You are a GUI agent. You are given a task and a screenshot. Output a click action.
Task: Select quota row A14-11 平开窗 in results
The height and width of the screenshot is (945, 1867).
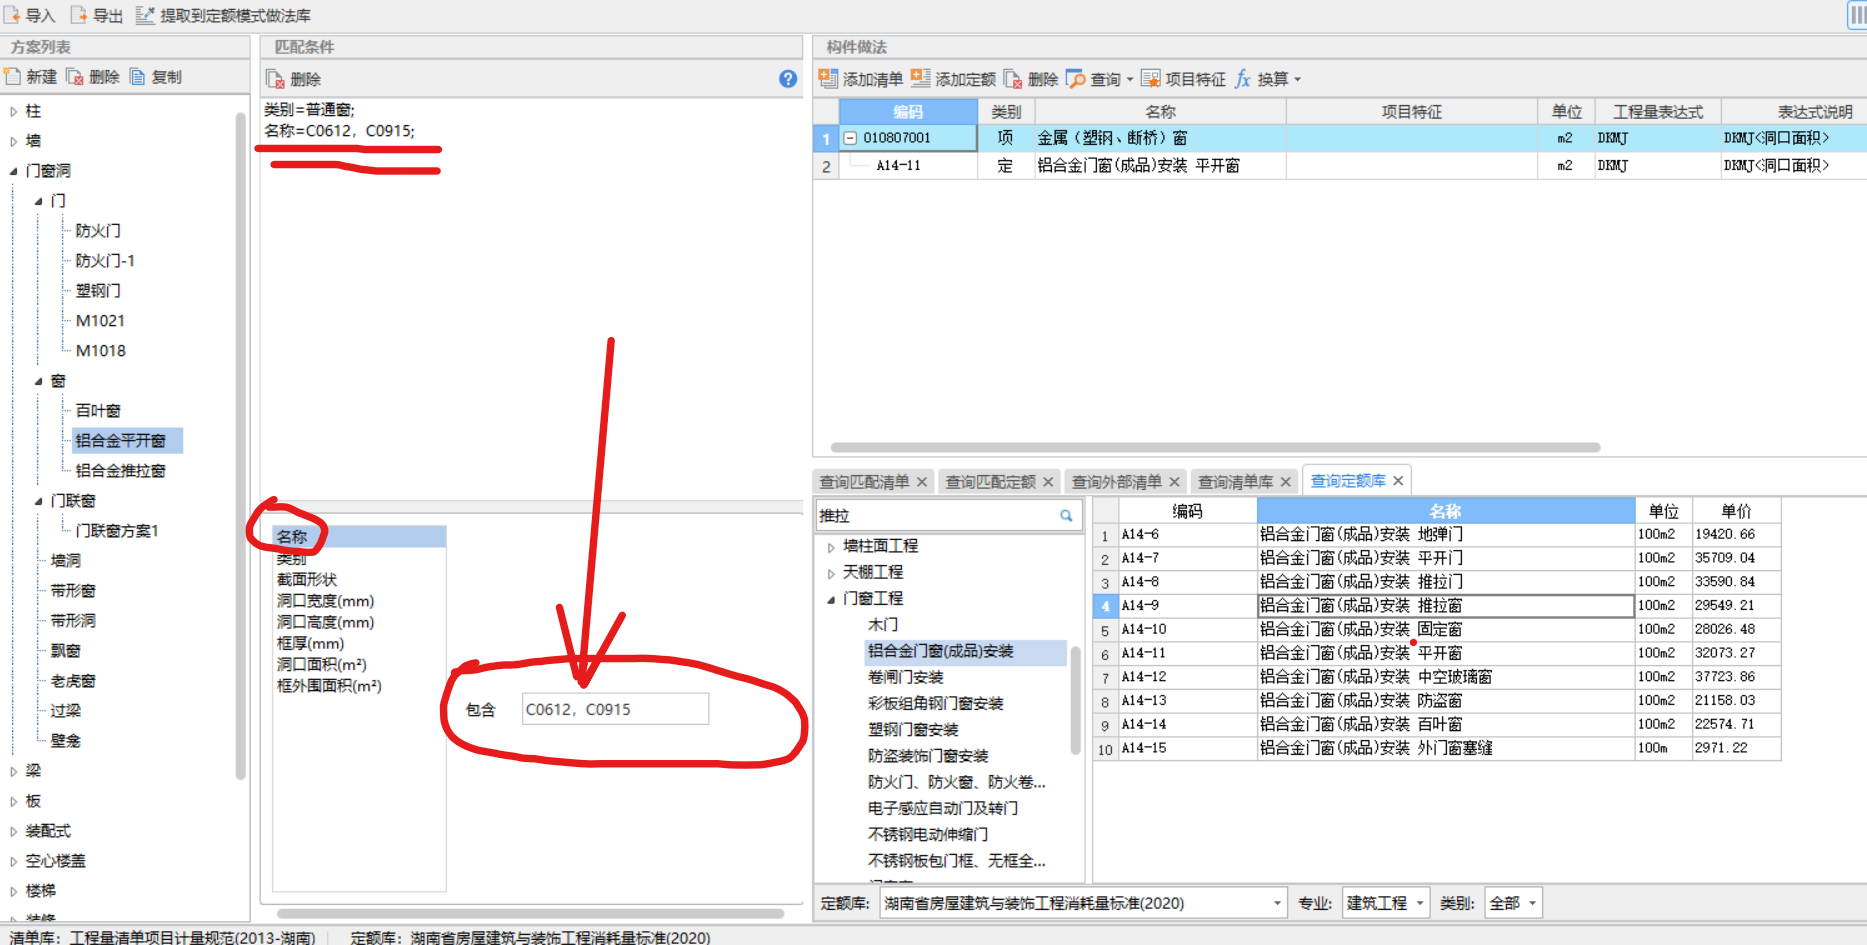click(x=1436, y=653)
